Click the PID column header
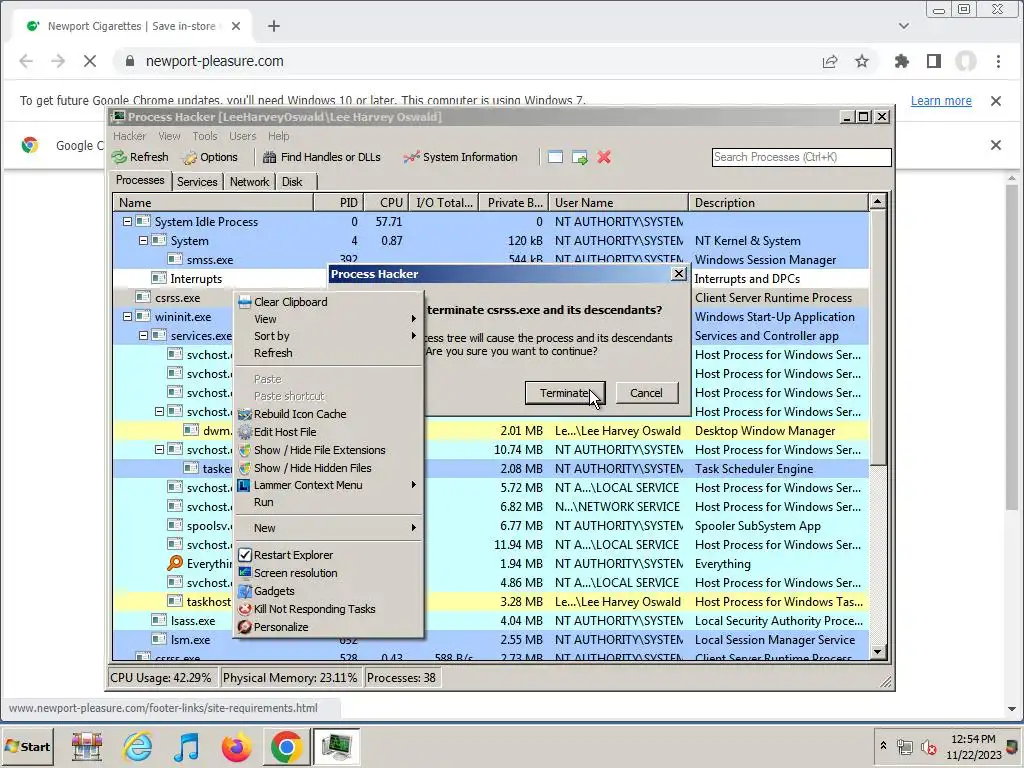Screen dimensions: 1024x768 [x=338, y=202]
